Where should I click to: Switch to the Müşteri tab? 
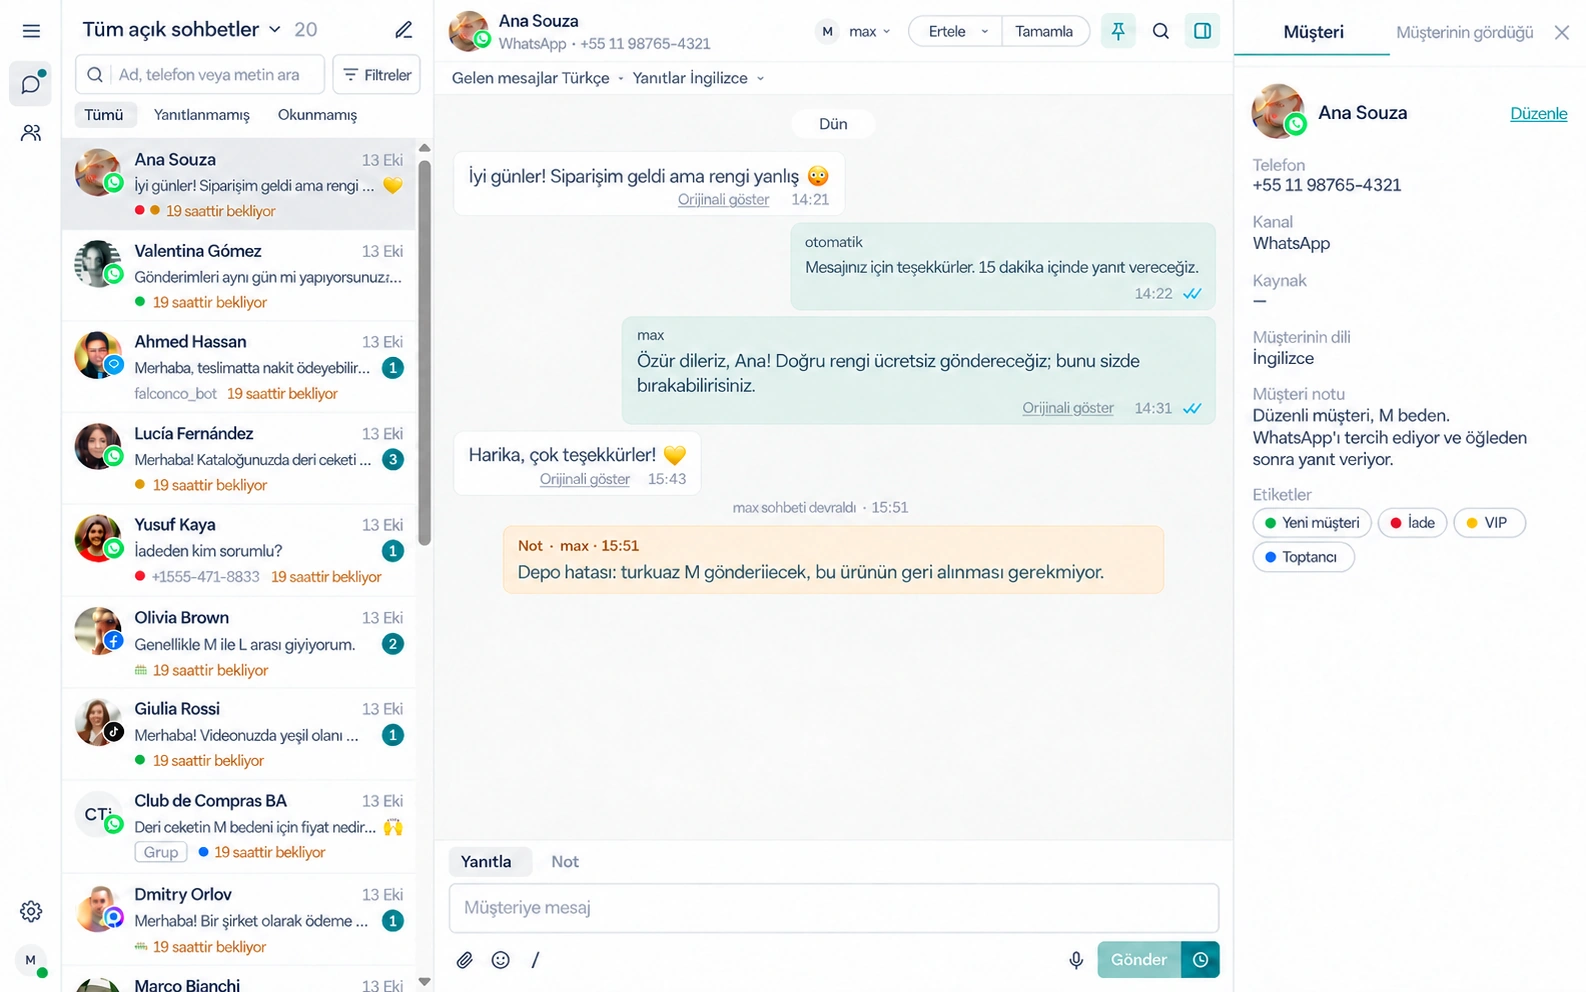click(1313, 32)
